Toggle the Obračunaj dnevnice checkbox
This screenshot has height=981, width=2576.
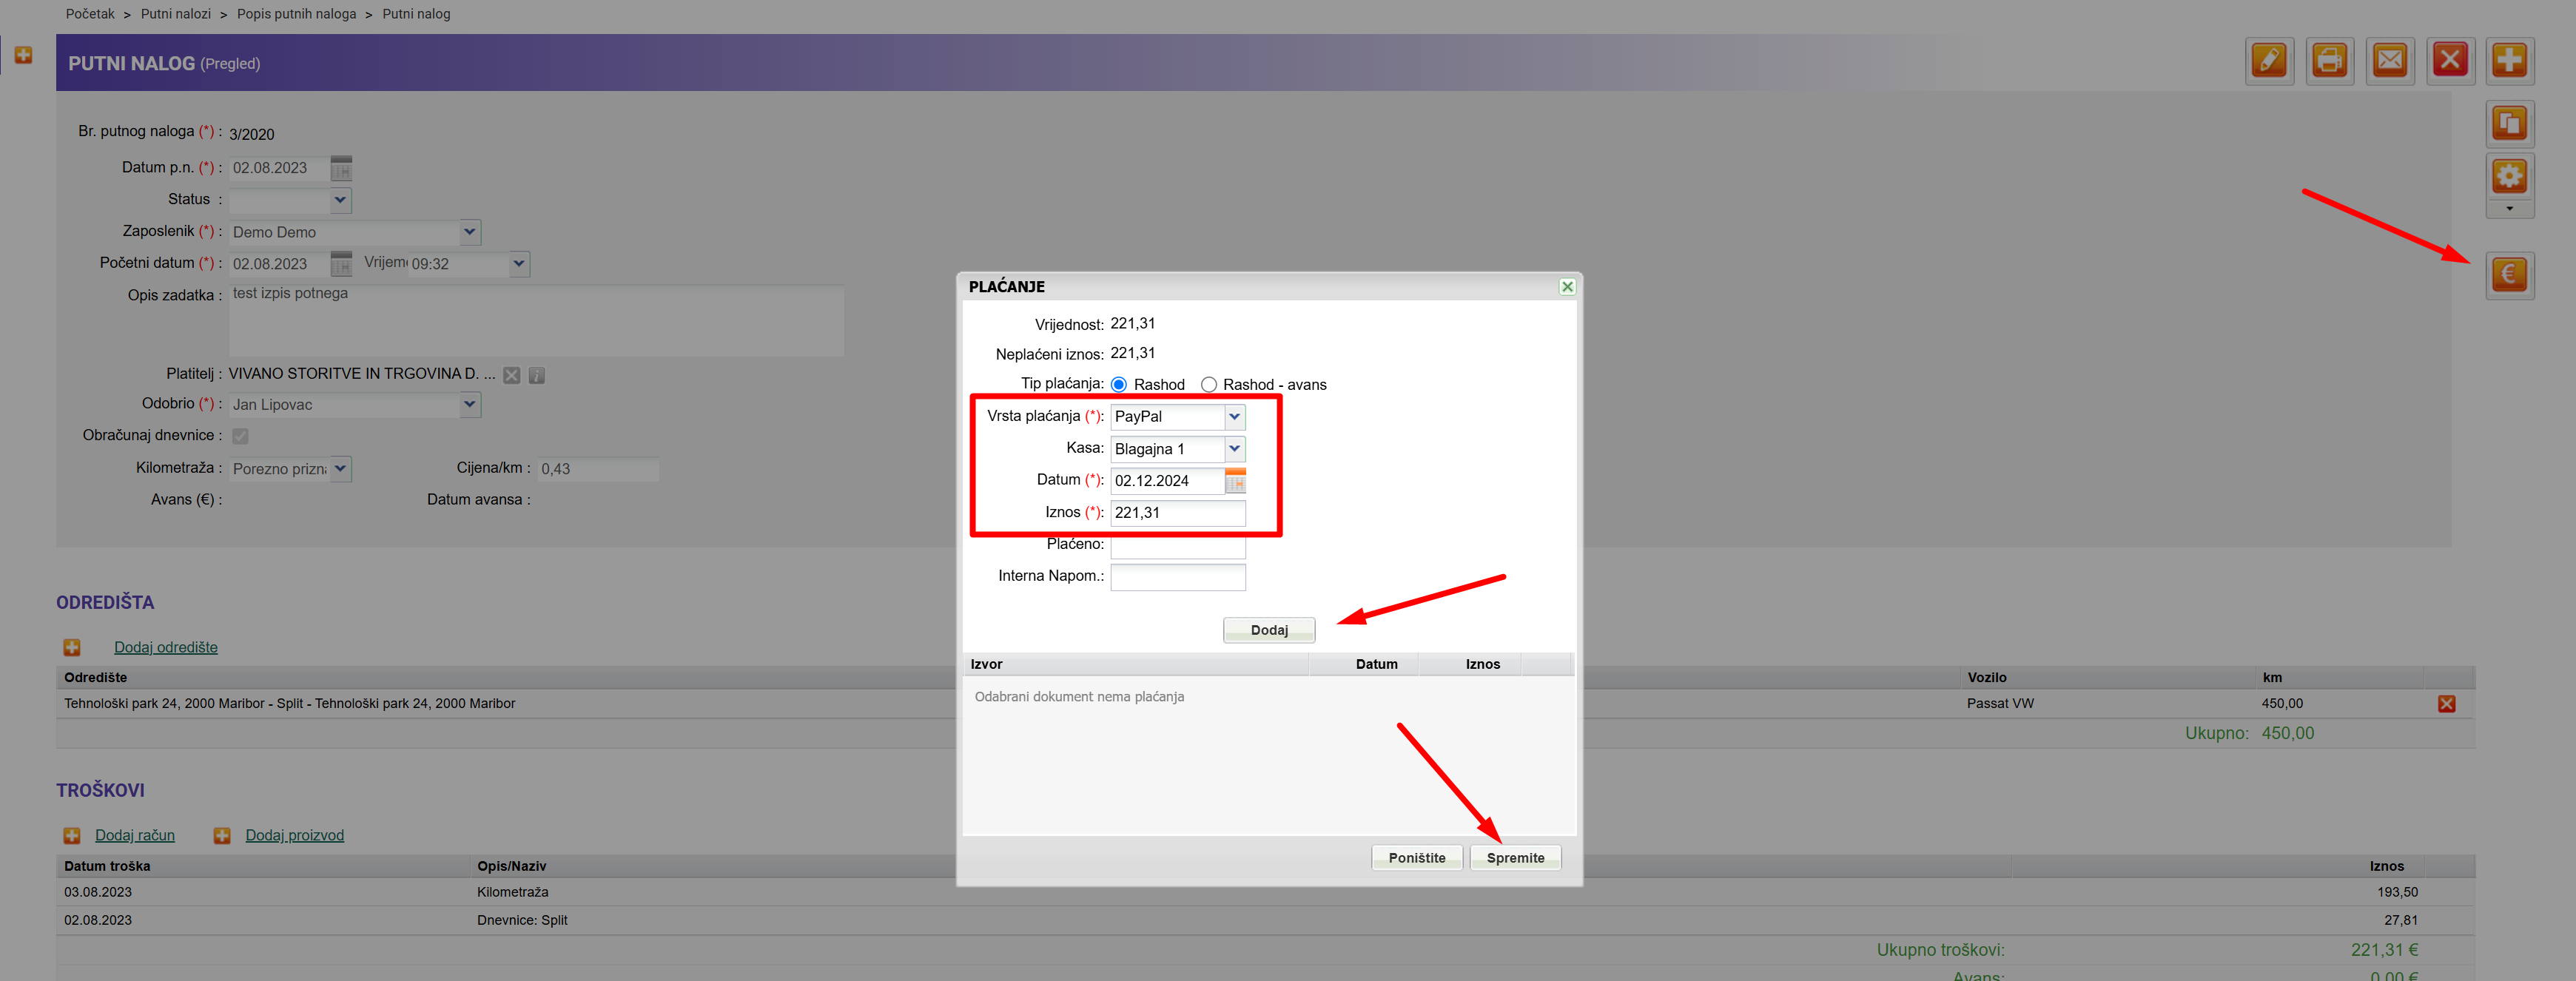240,436
